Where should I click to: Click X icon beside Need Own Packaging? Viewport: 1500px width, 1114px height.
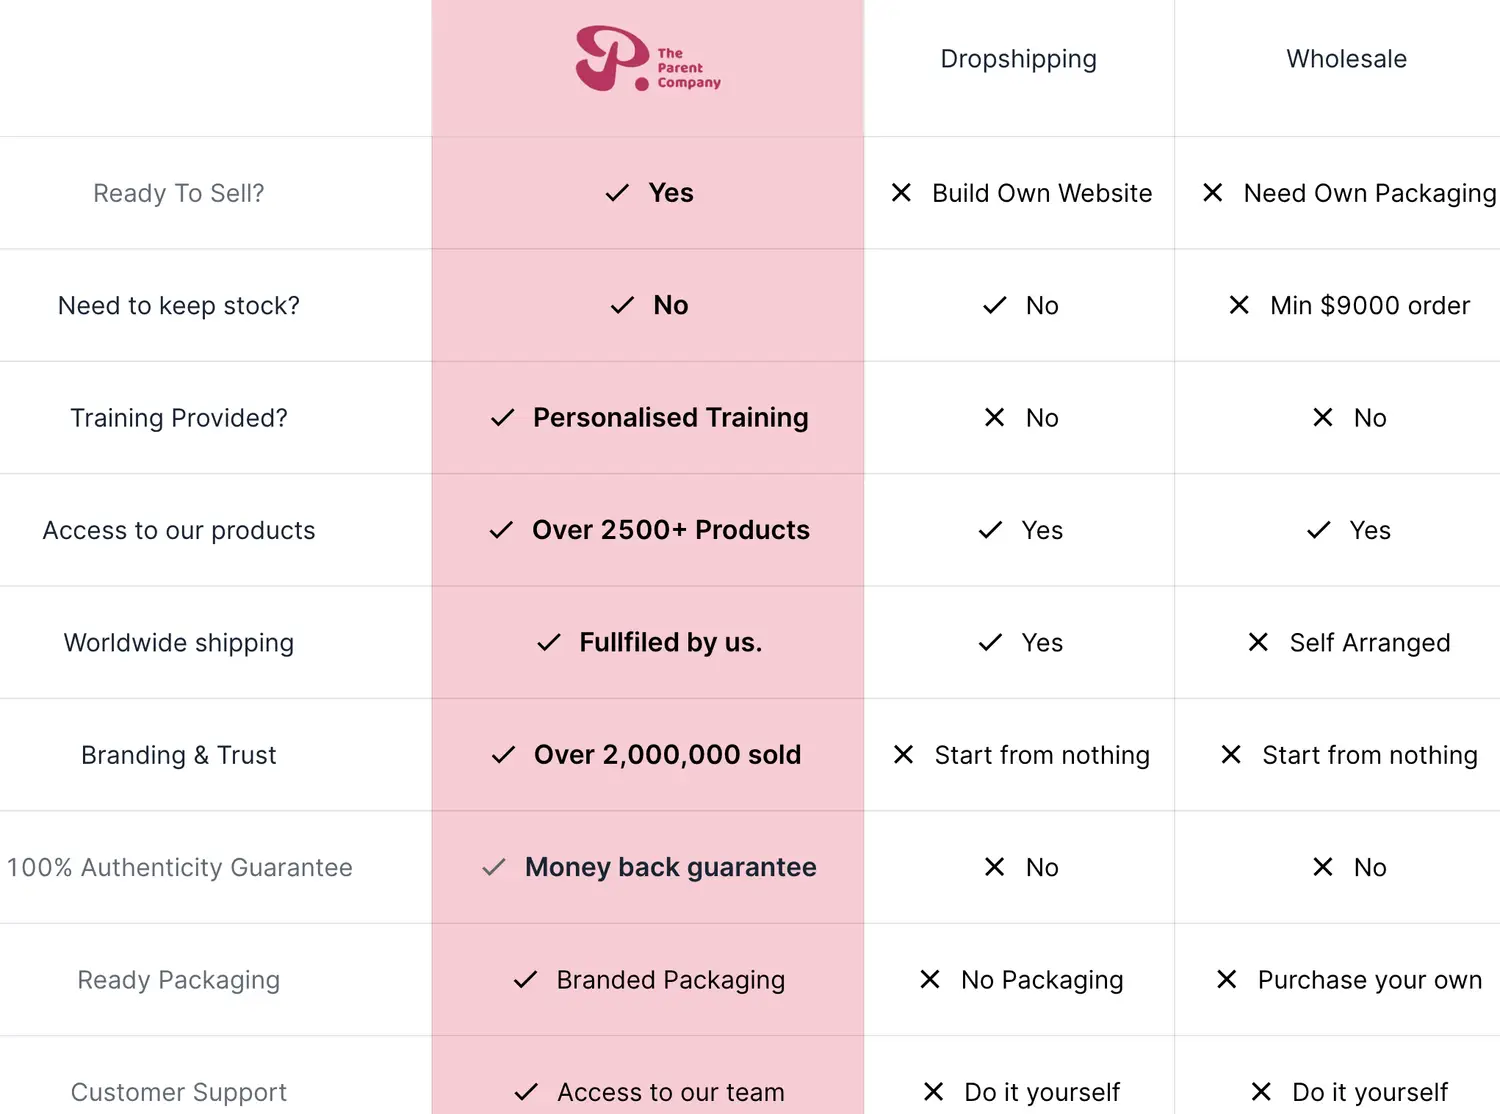1212,192
